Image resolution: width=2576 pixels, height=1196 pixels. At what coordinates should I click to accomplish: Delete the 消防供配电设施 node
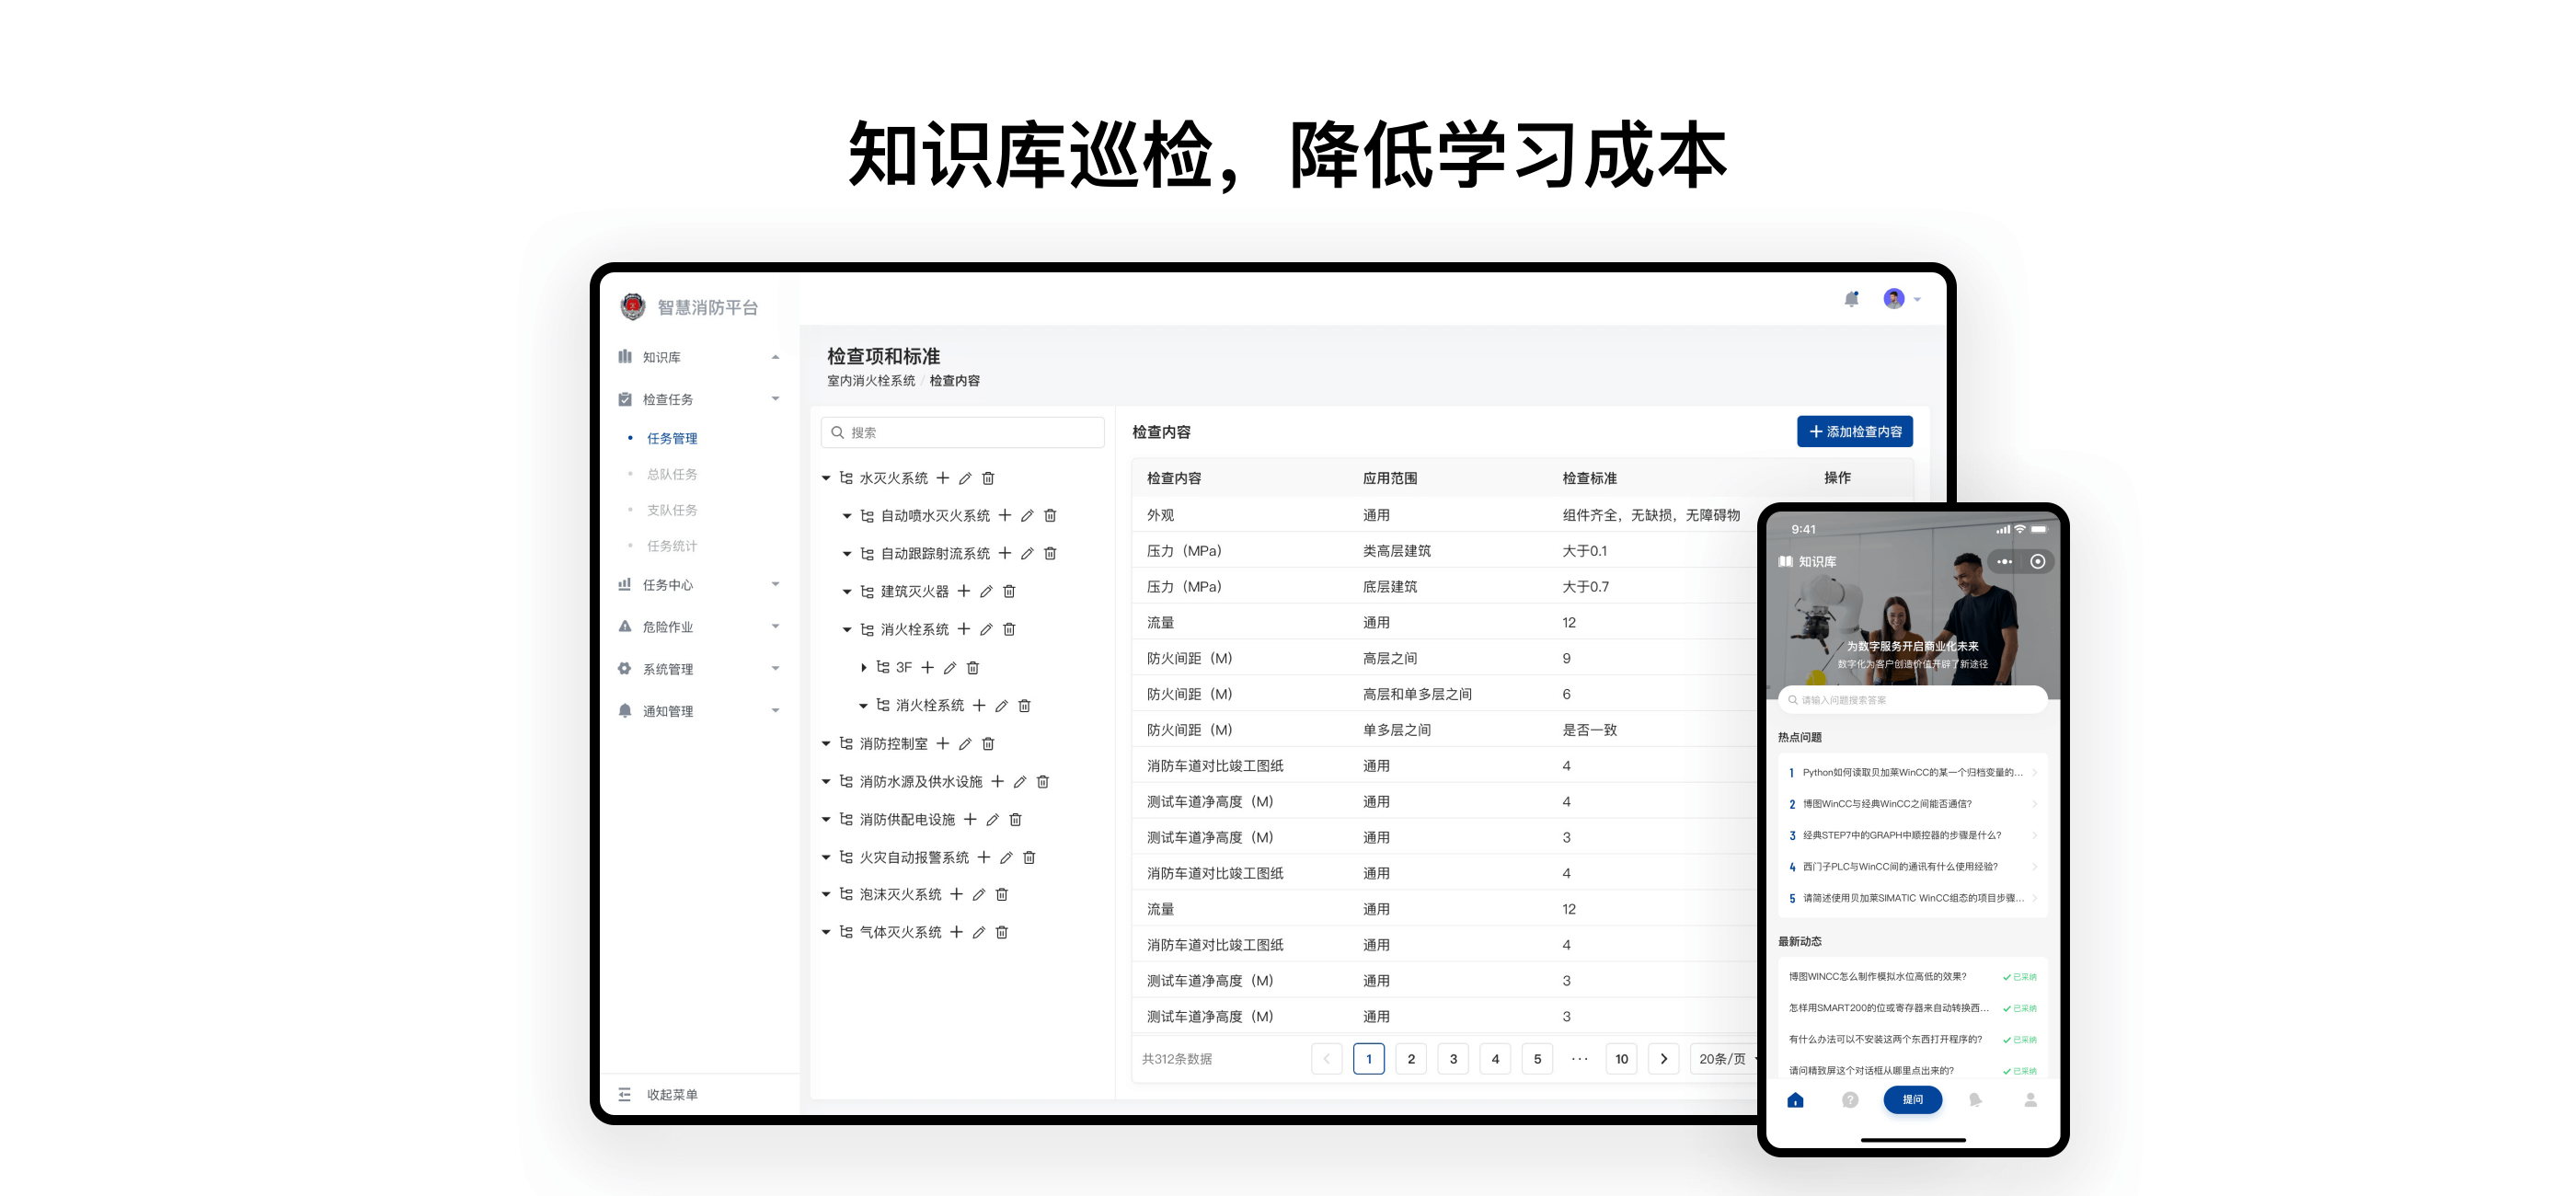tap(1015, 820)
